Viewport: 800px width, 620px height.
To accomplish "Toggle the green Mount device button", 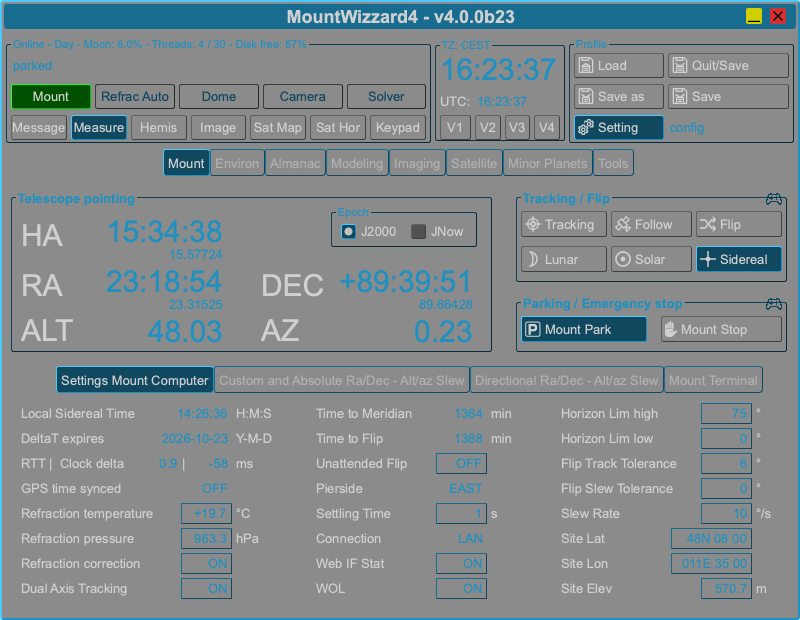I will coord(51,96).
